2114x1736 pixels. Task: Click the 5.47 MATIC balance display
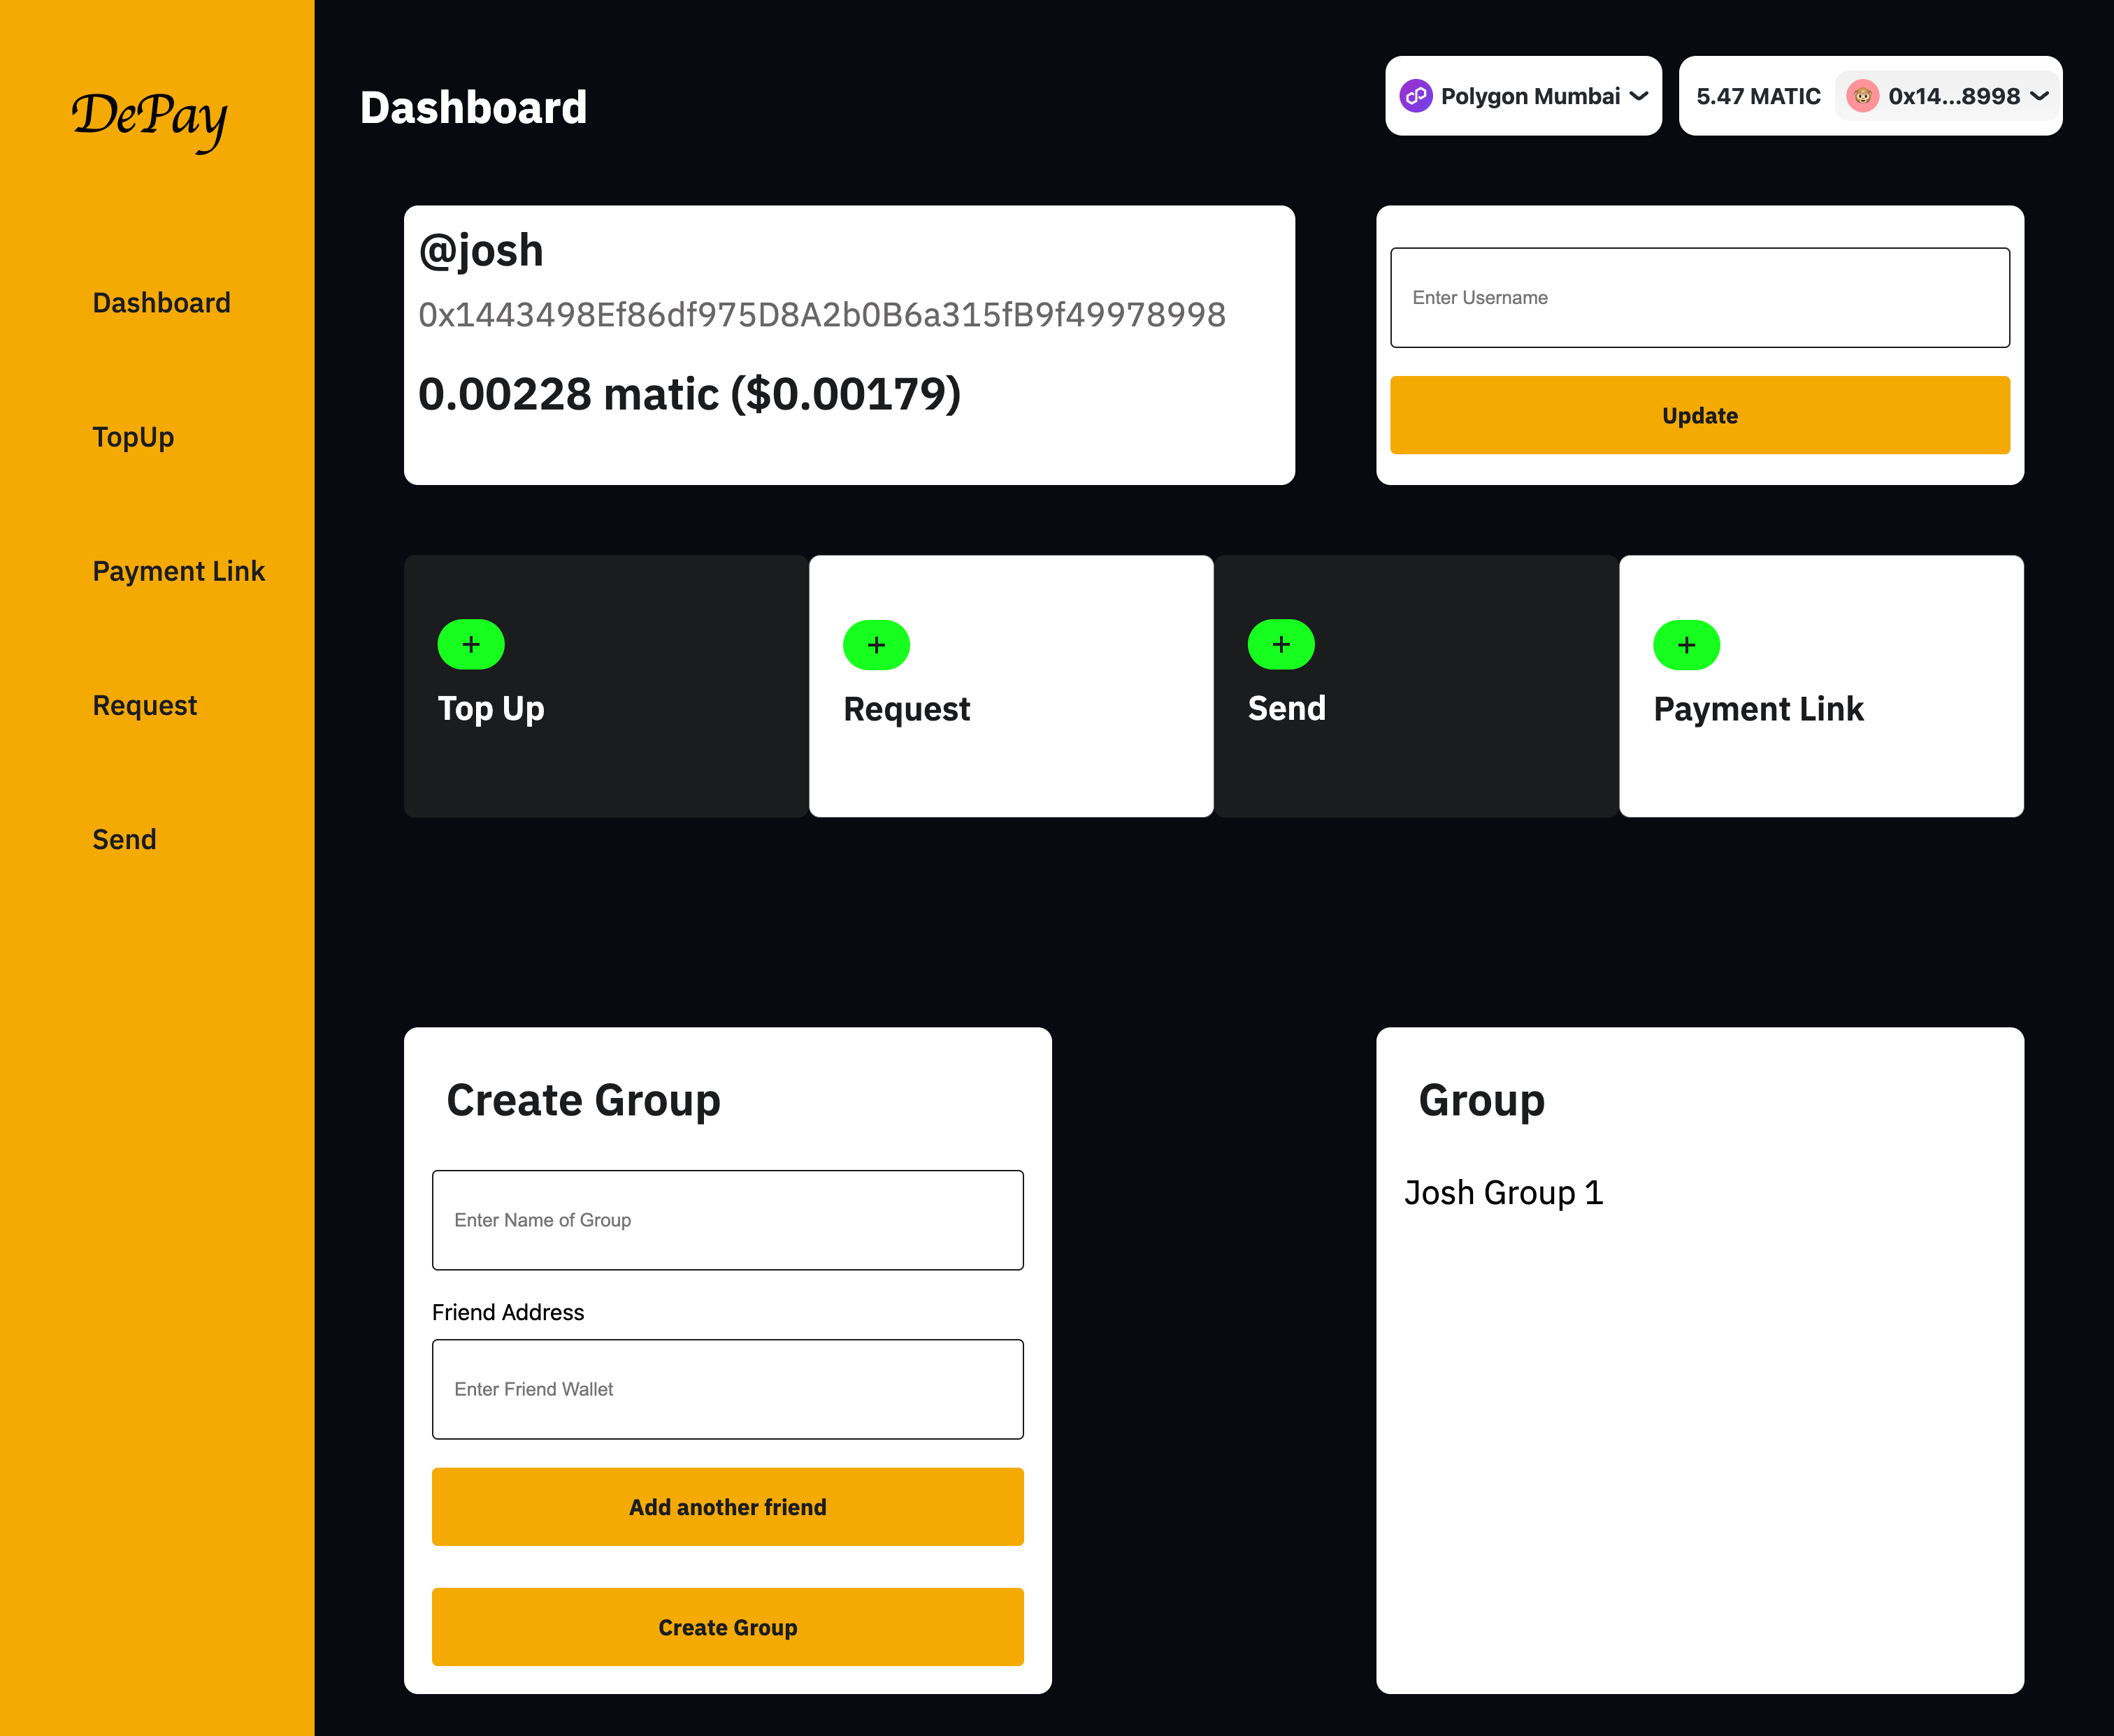(x=1757, y=96)
